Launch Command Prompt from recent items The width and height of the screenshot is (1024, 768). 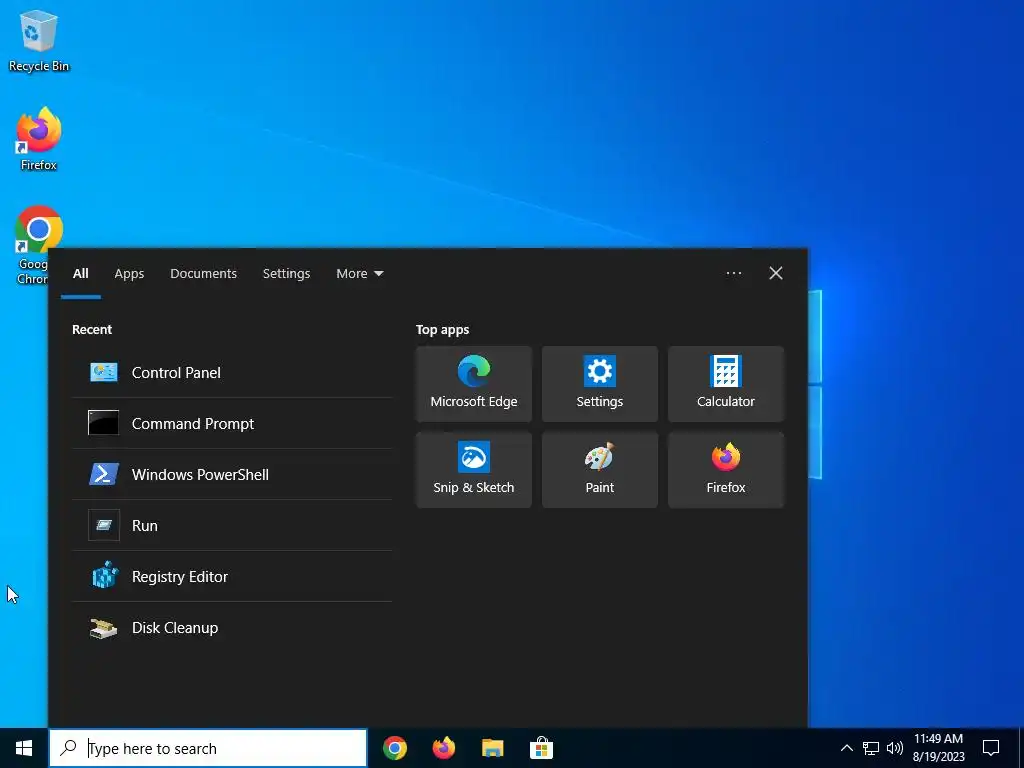point(232,424)
